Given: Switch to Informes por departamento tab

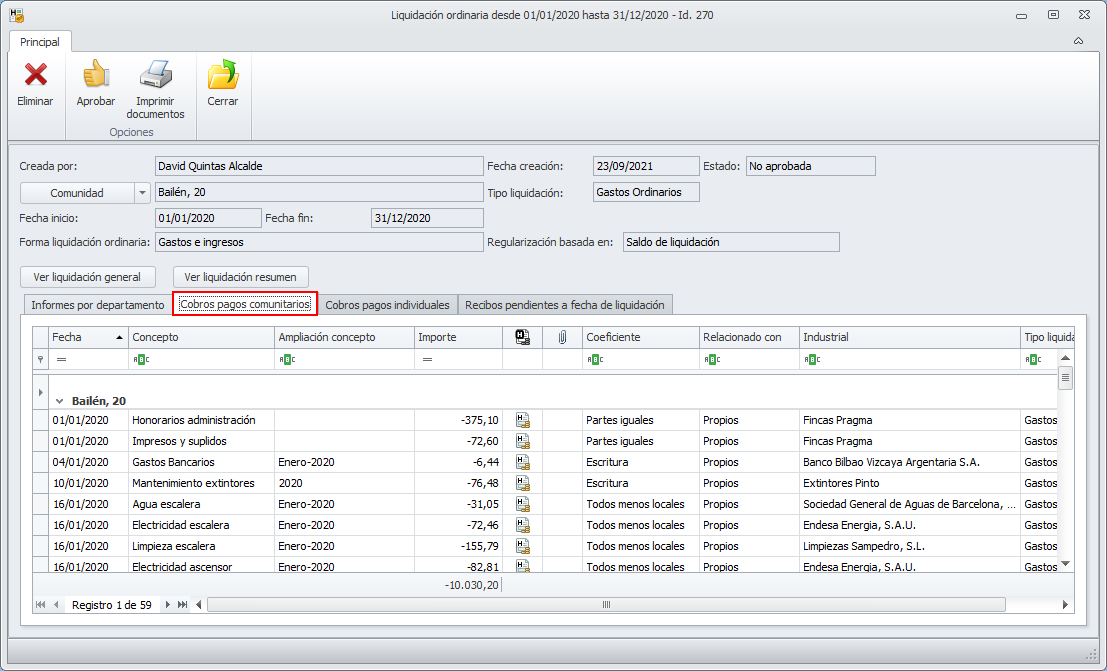Looking at the screenshot, I should pyautogui.click(x=97, y=304).
